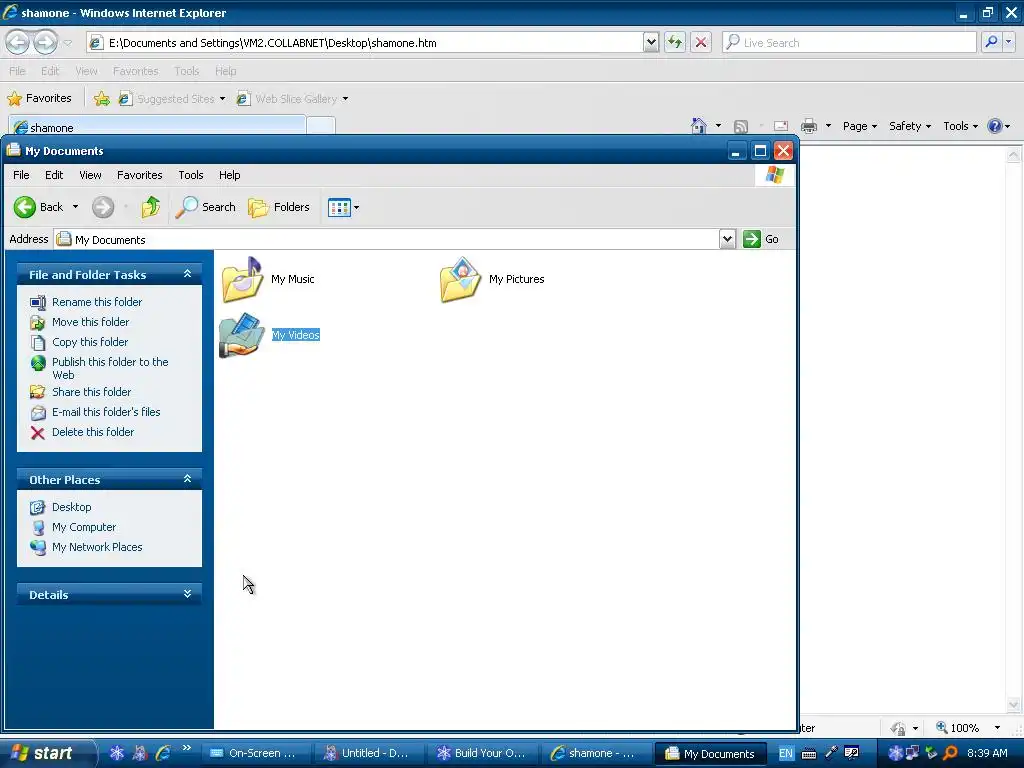Collapse File and Folder Tasks panel
The width and height of the screenshot is (1024, 768).
(x=187, y=274)
